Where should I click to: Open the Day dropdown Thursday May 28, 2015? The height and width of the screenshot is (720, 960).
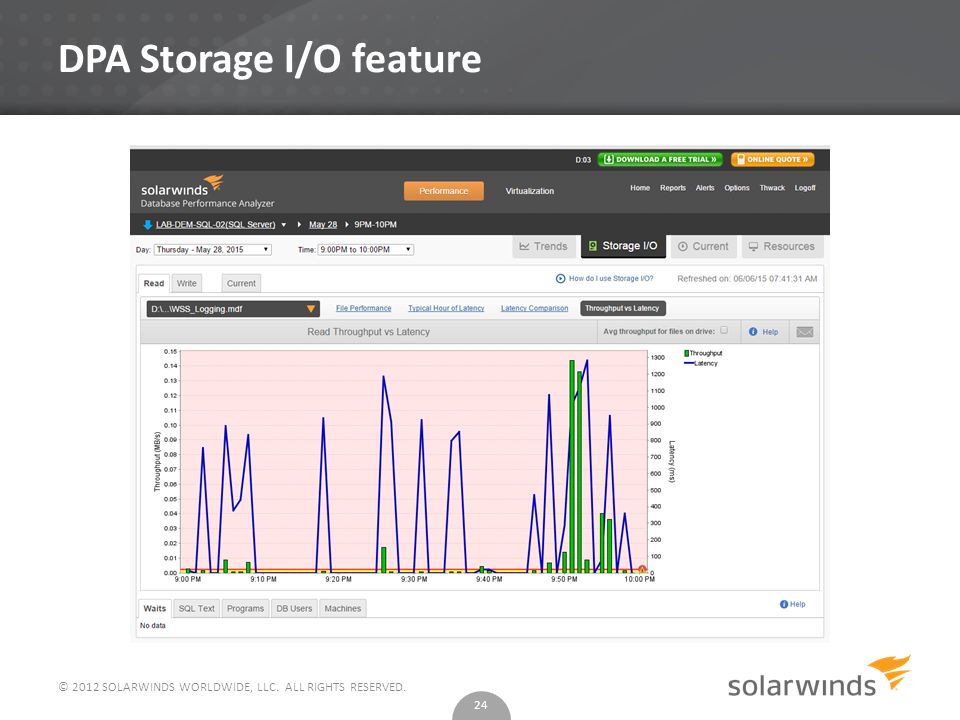coord(212,250)
